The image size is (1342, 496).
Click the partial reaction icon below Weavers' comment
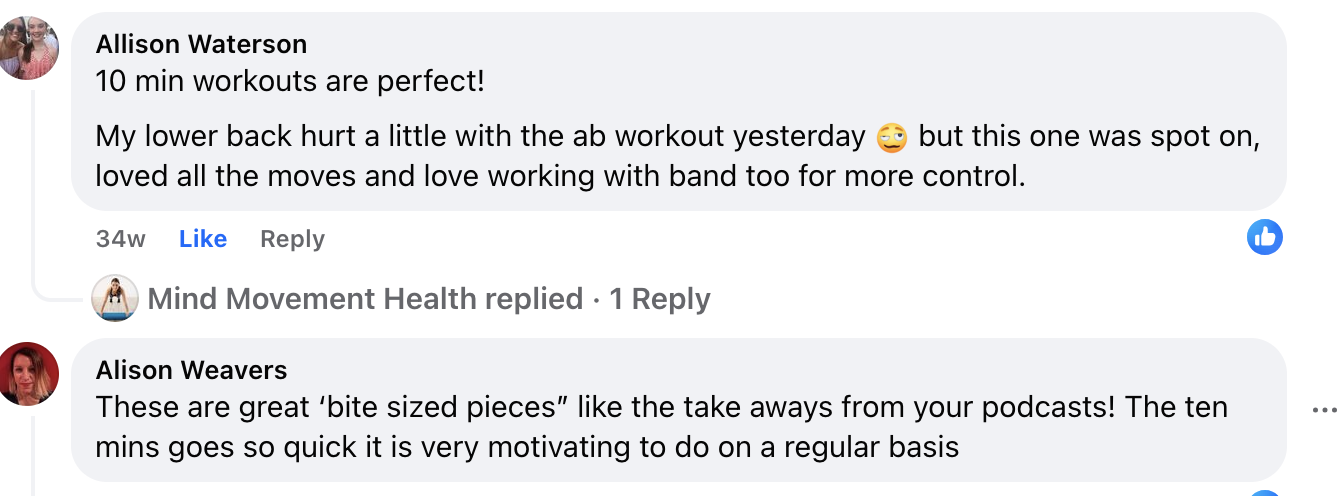click(1265, 493)
